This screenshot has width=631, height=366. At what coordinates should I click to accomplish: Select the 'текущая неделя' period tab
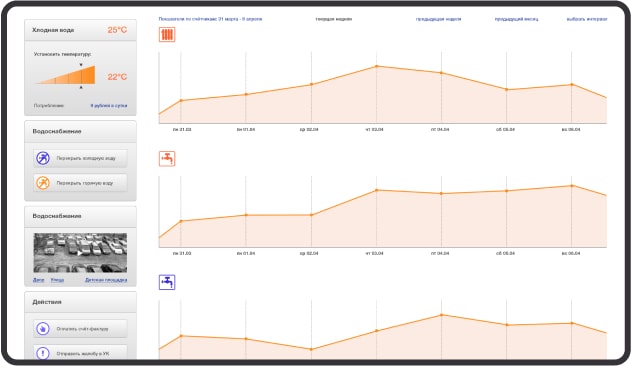[x=334, y=19]
